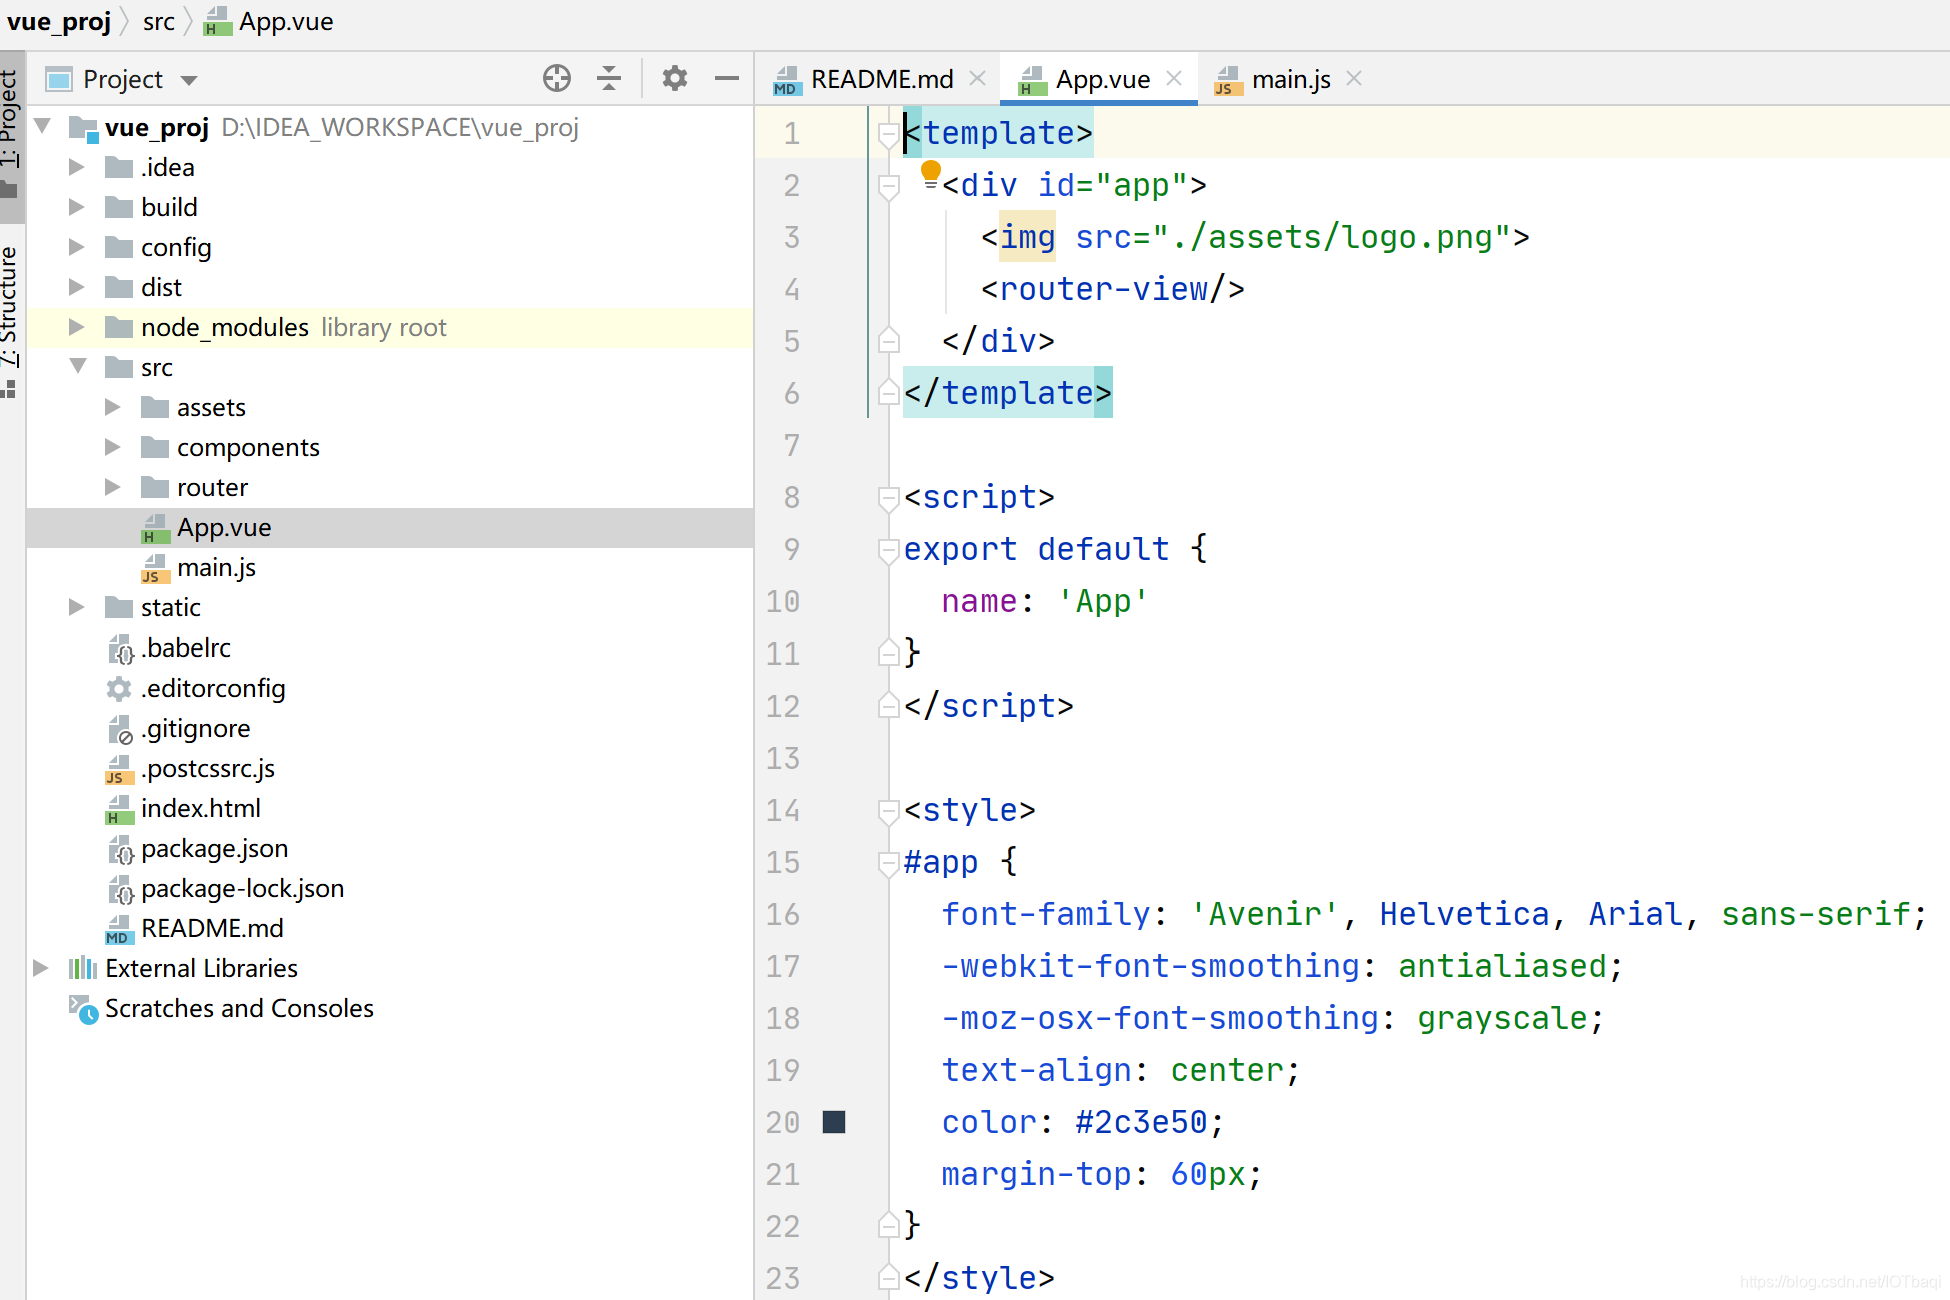
Task: Click the vue_proj module folder icon
Action: pos(83,128)
